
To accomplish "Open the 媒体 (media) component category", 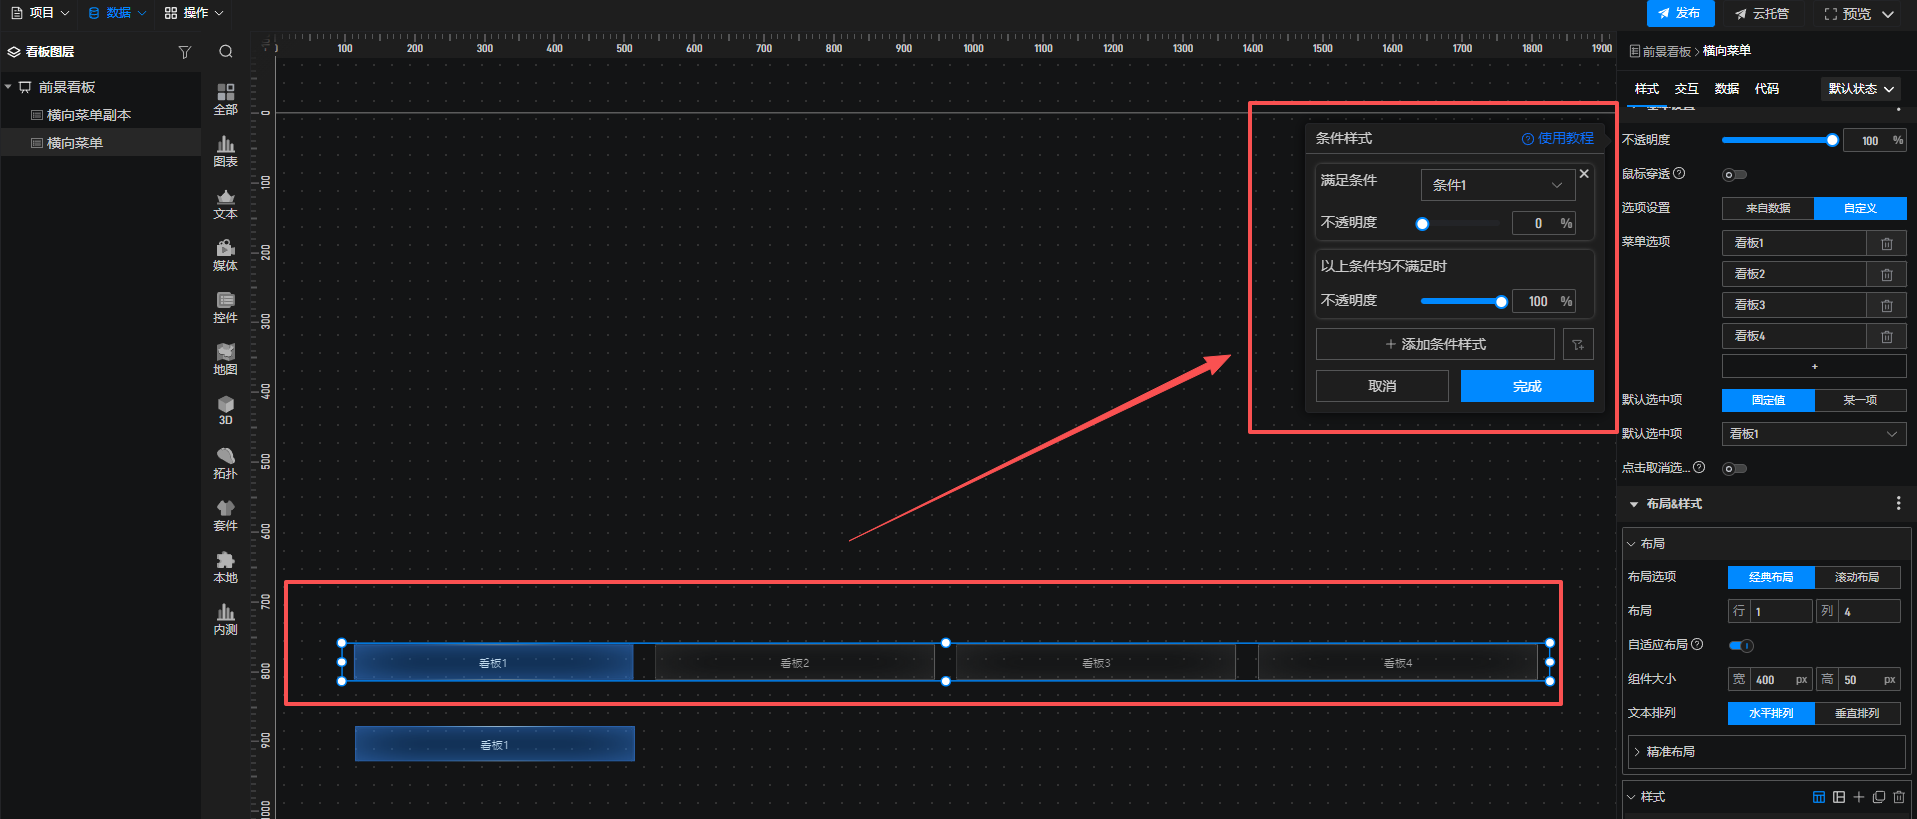I will (x=225, y=255).
